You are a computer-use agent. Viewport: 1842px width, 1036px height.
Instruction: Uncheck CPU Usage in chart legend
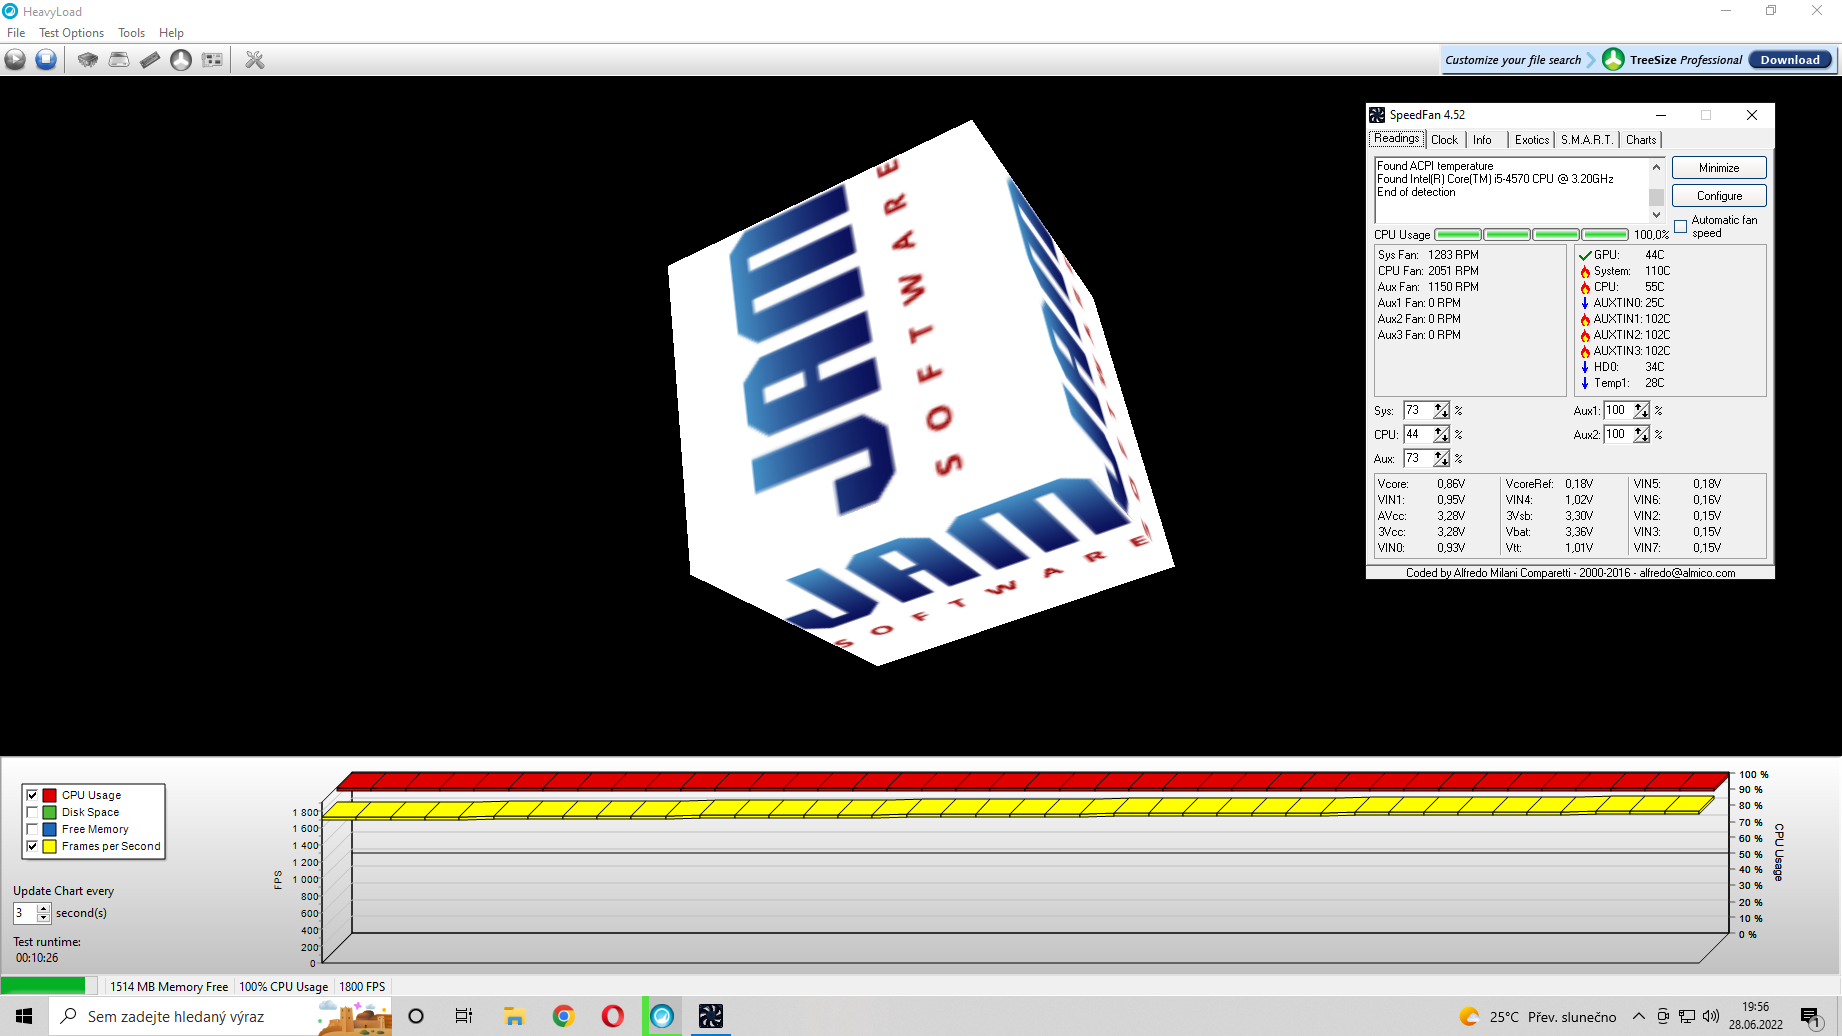point(32,796)
